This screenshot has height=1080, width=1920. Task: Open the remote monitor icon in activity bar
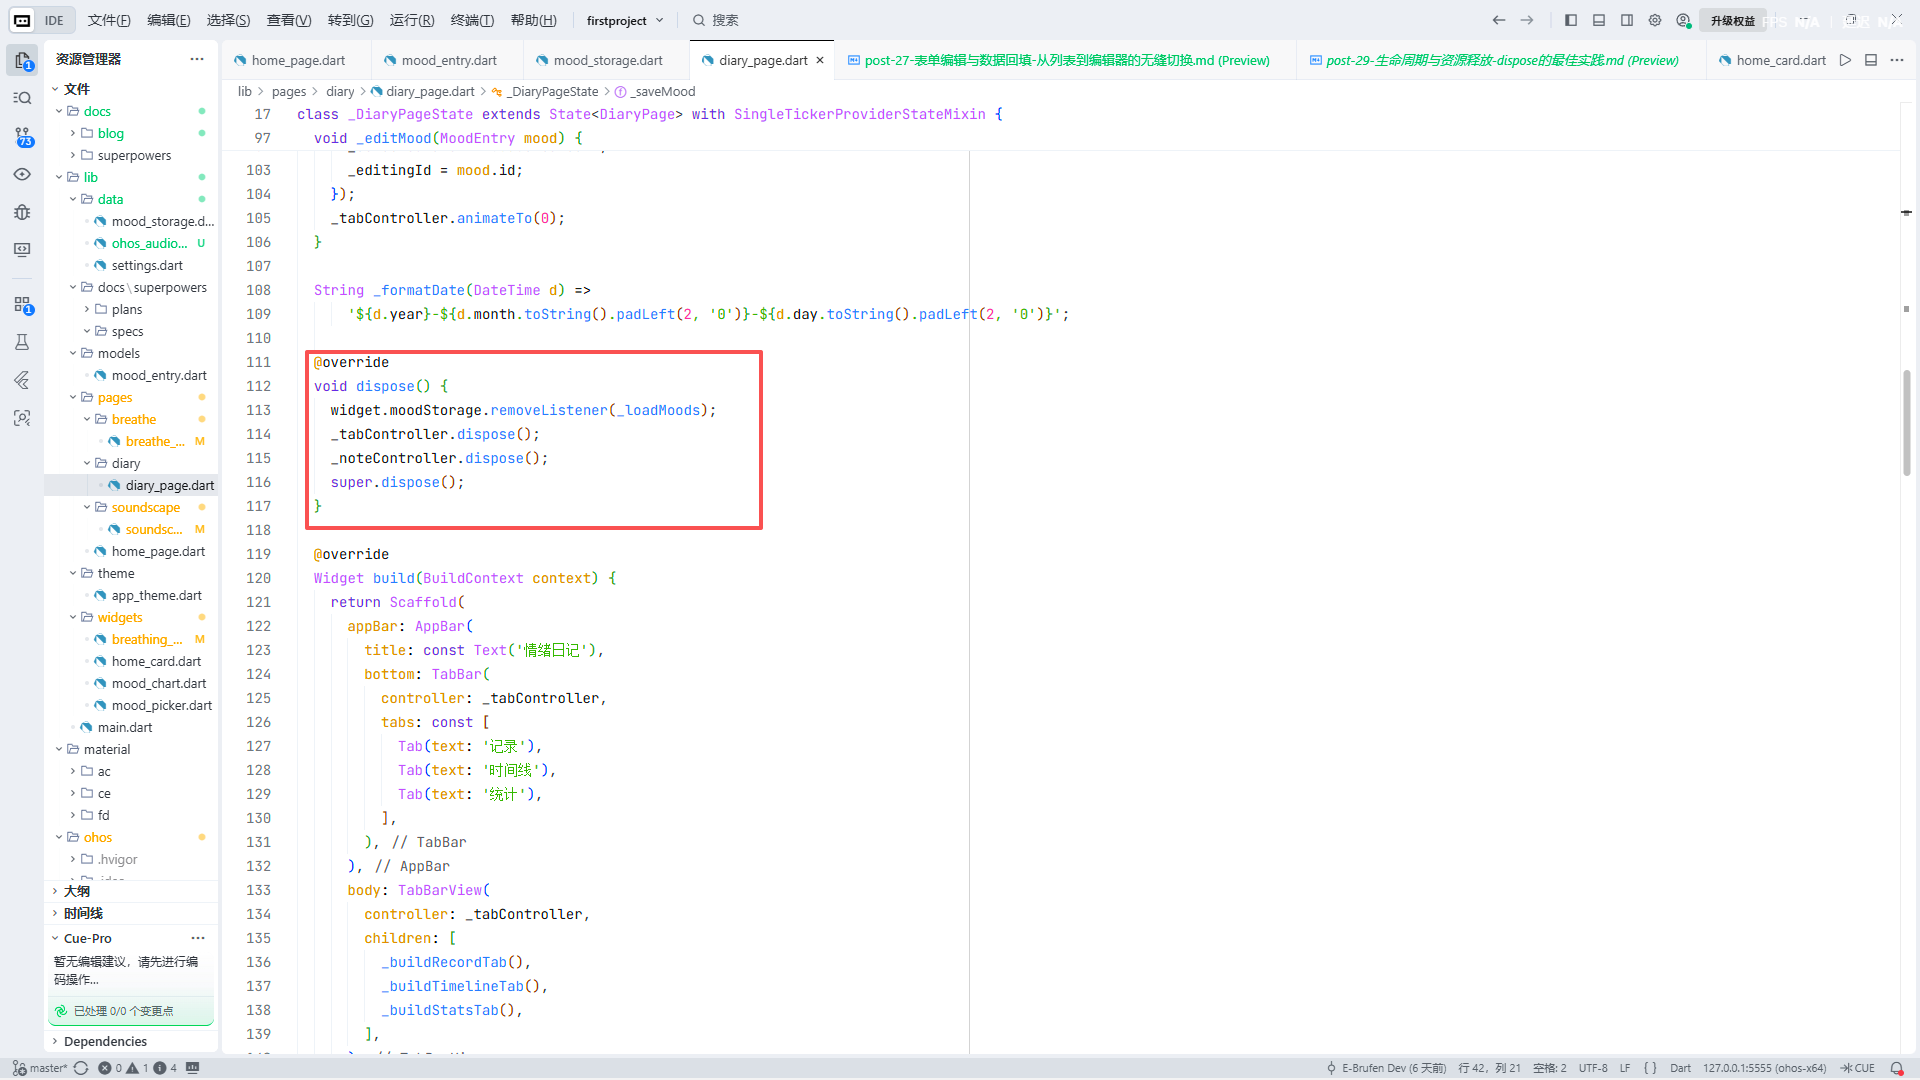tap(22, 250)
